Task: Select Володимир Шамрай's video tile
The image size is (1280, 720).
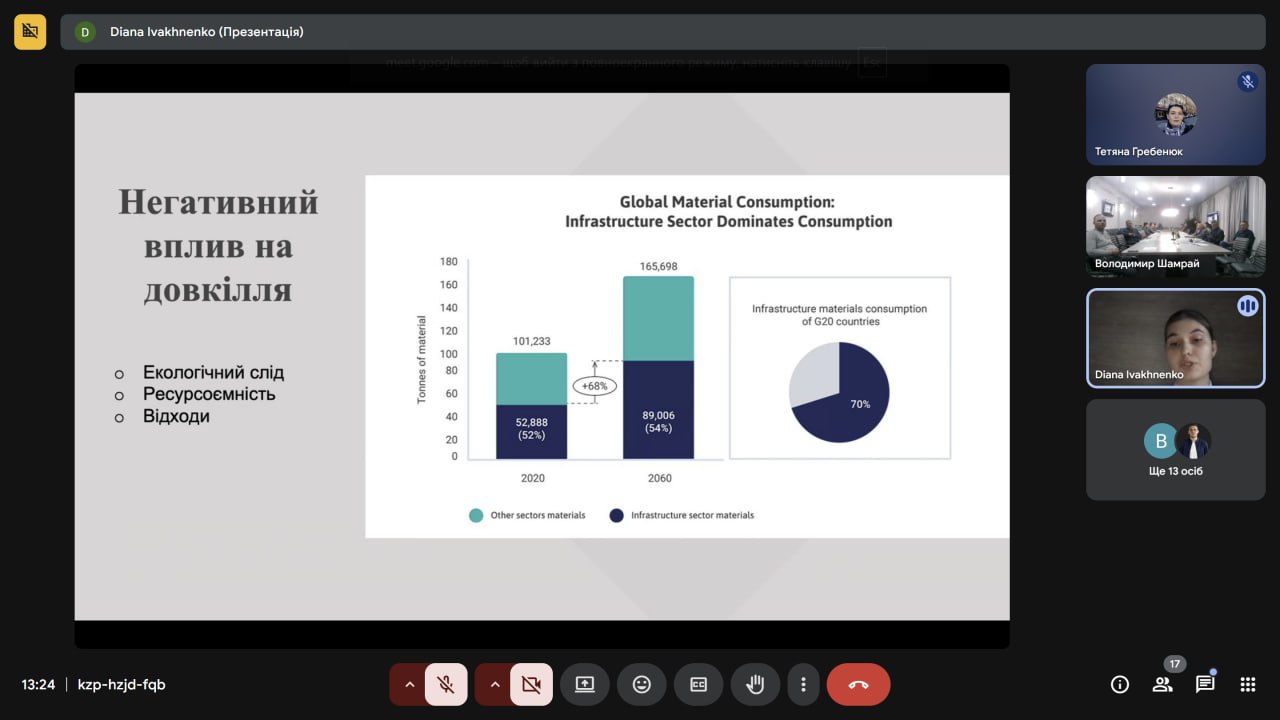Action: click(1175, 226)
